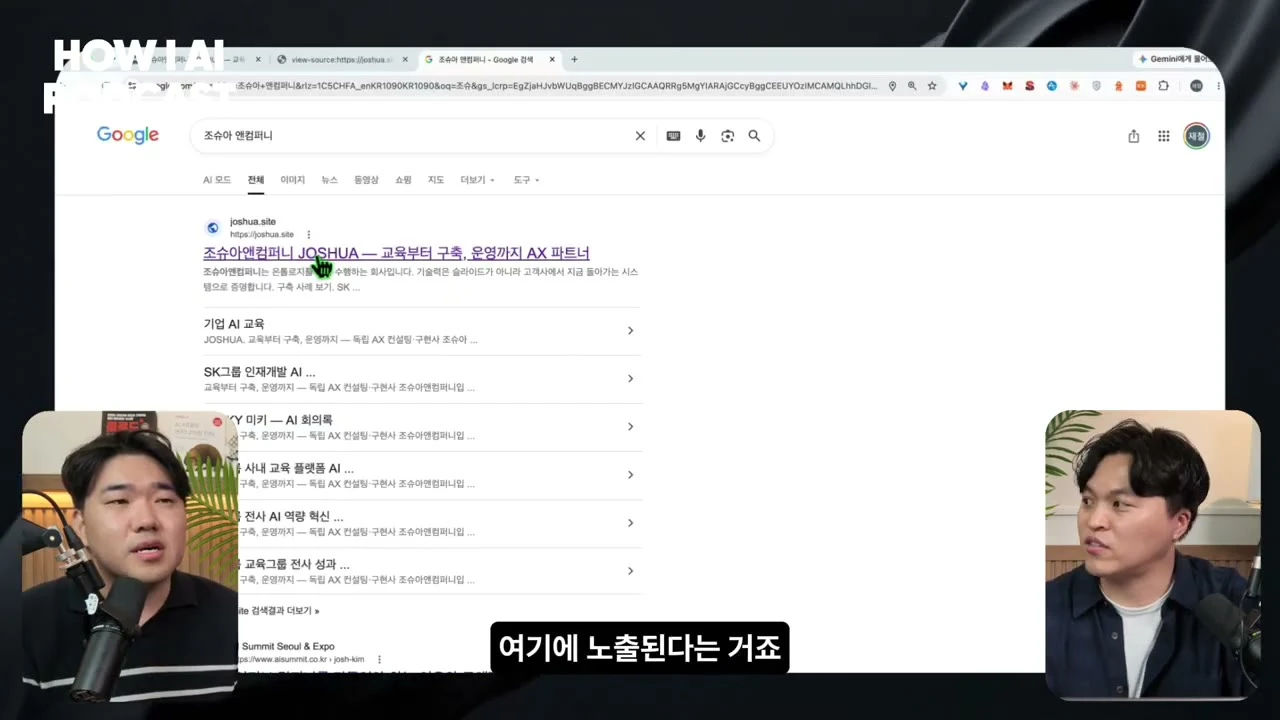Open the orange square extension icon
The image size is (1280, 720).
[1141, 86]
